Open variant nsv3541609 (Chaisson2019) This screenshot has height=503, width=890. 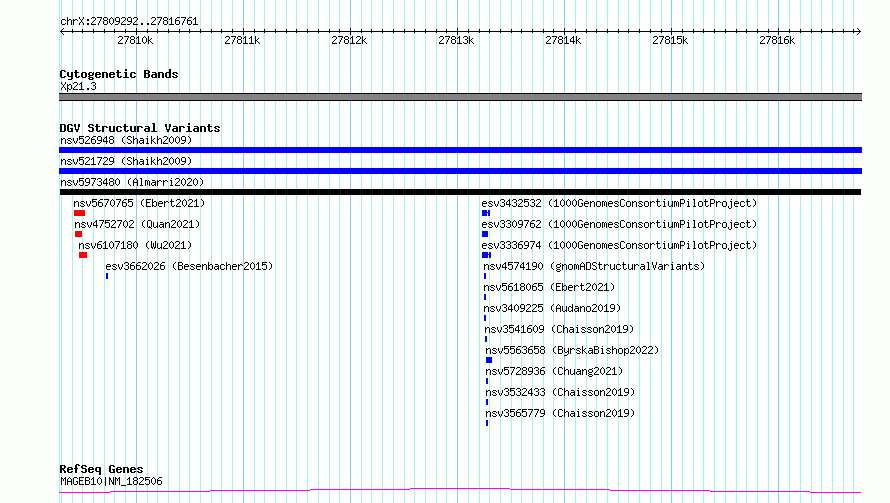tap(559, 329)
